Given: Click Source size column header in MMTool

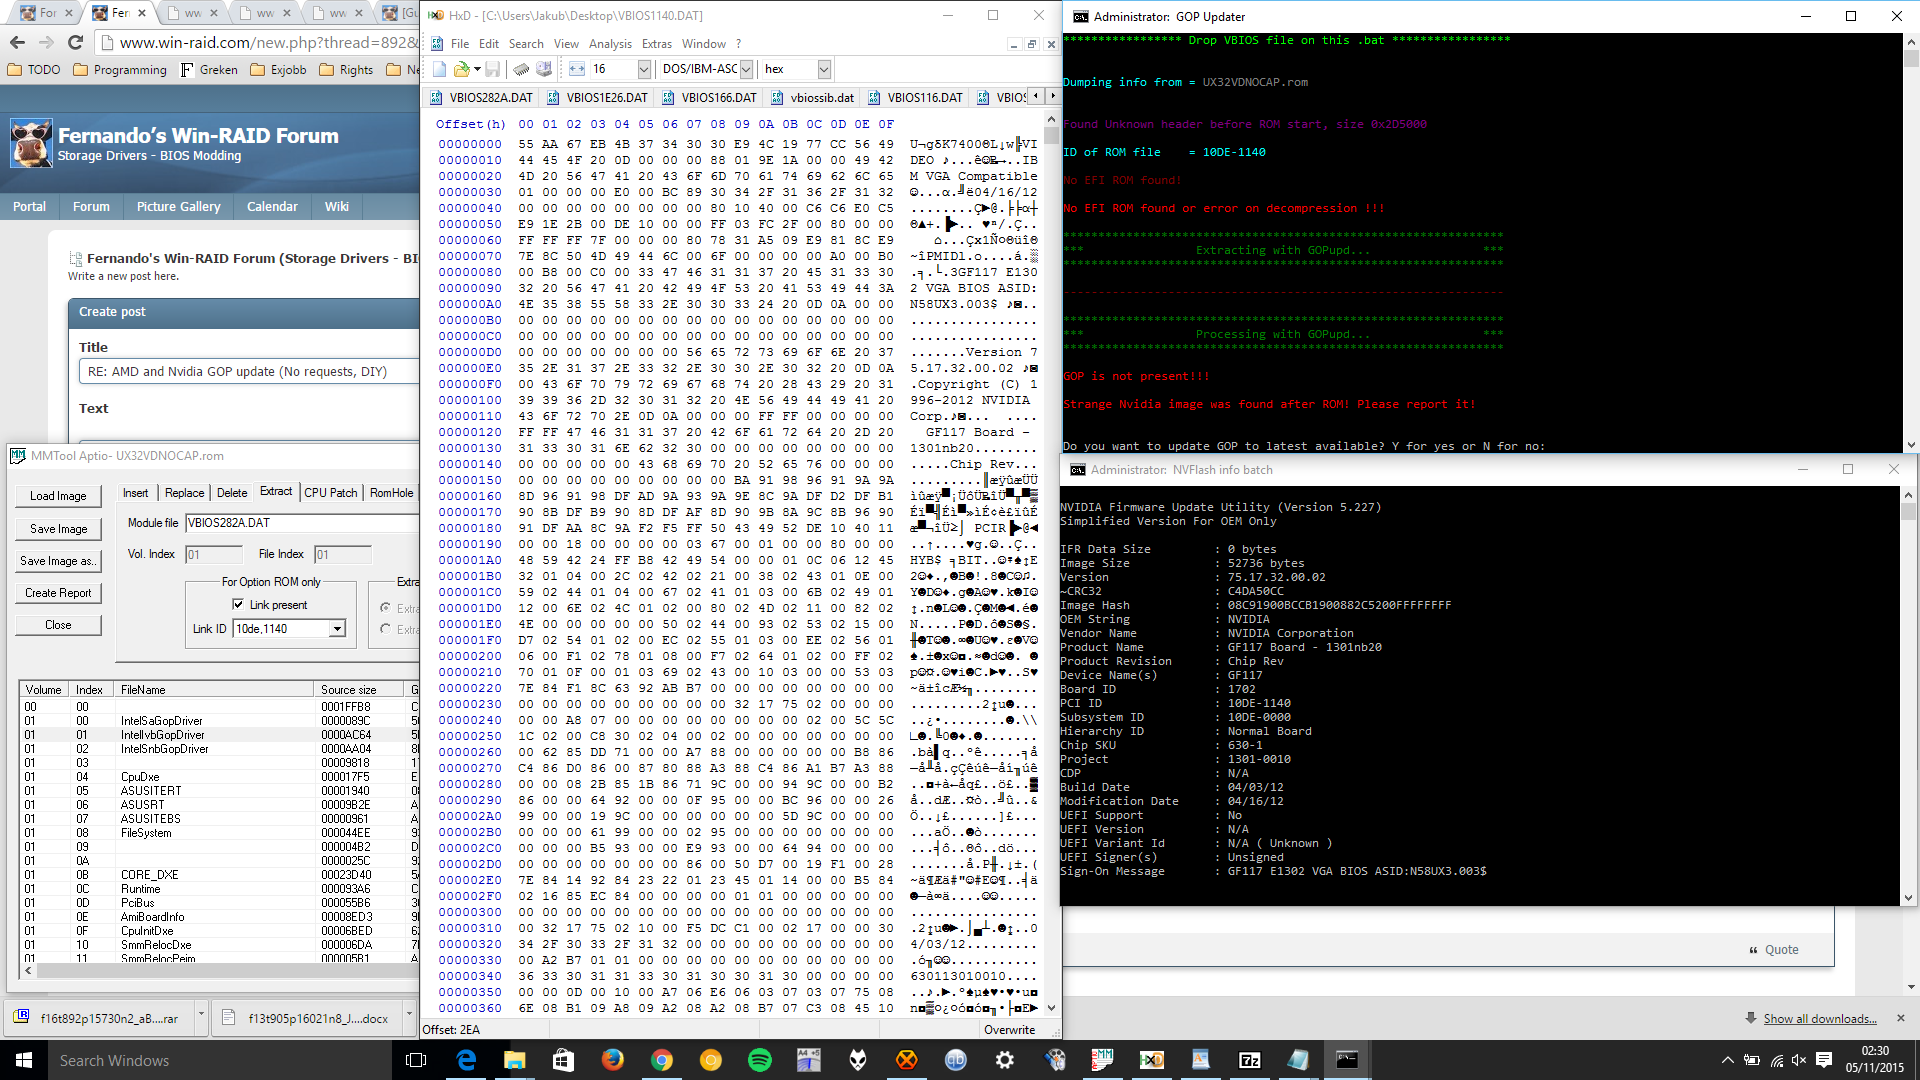Looking at the screenshot, I should click(x=358, y=689).
